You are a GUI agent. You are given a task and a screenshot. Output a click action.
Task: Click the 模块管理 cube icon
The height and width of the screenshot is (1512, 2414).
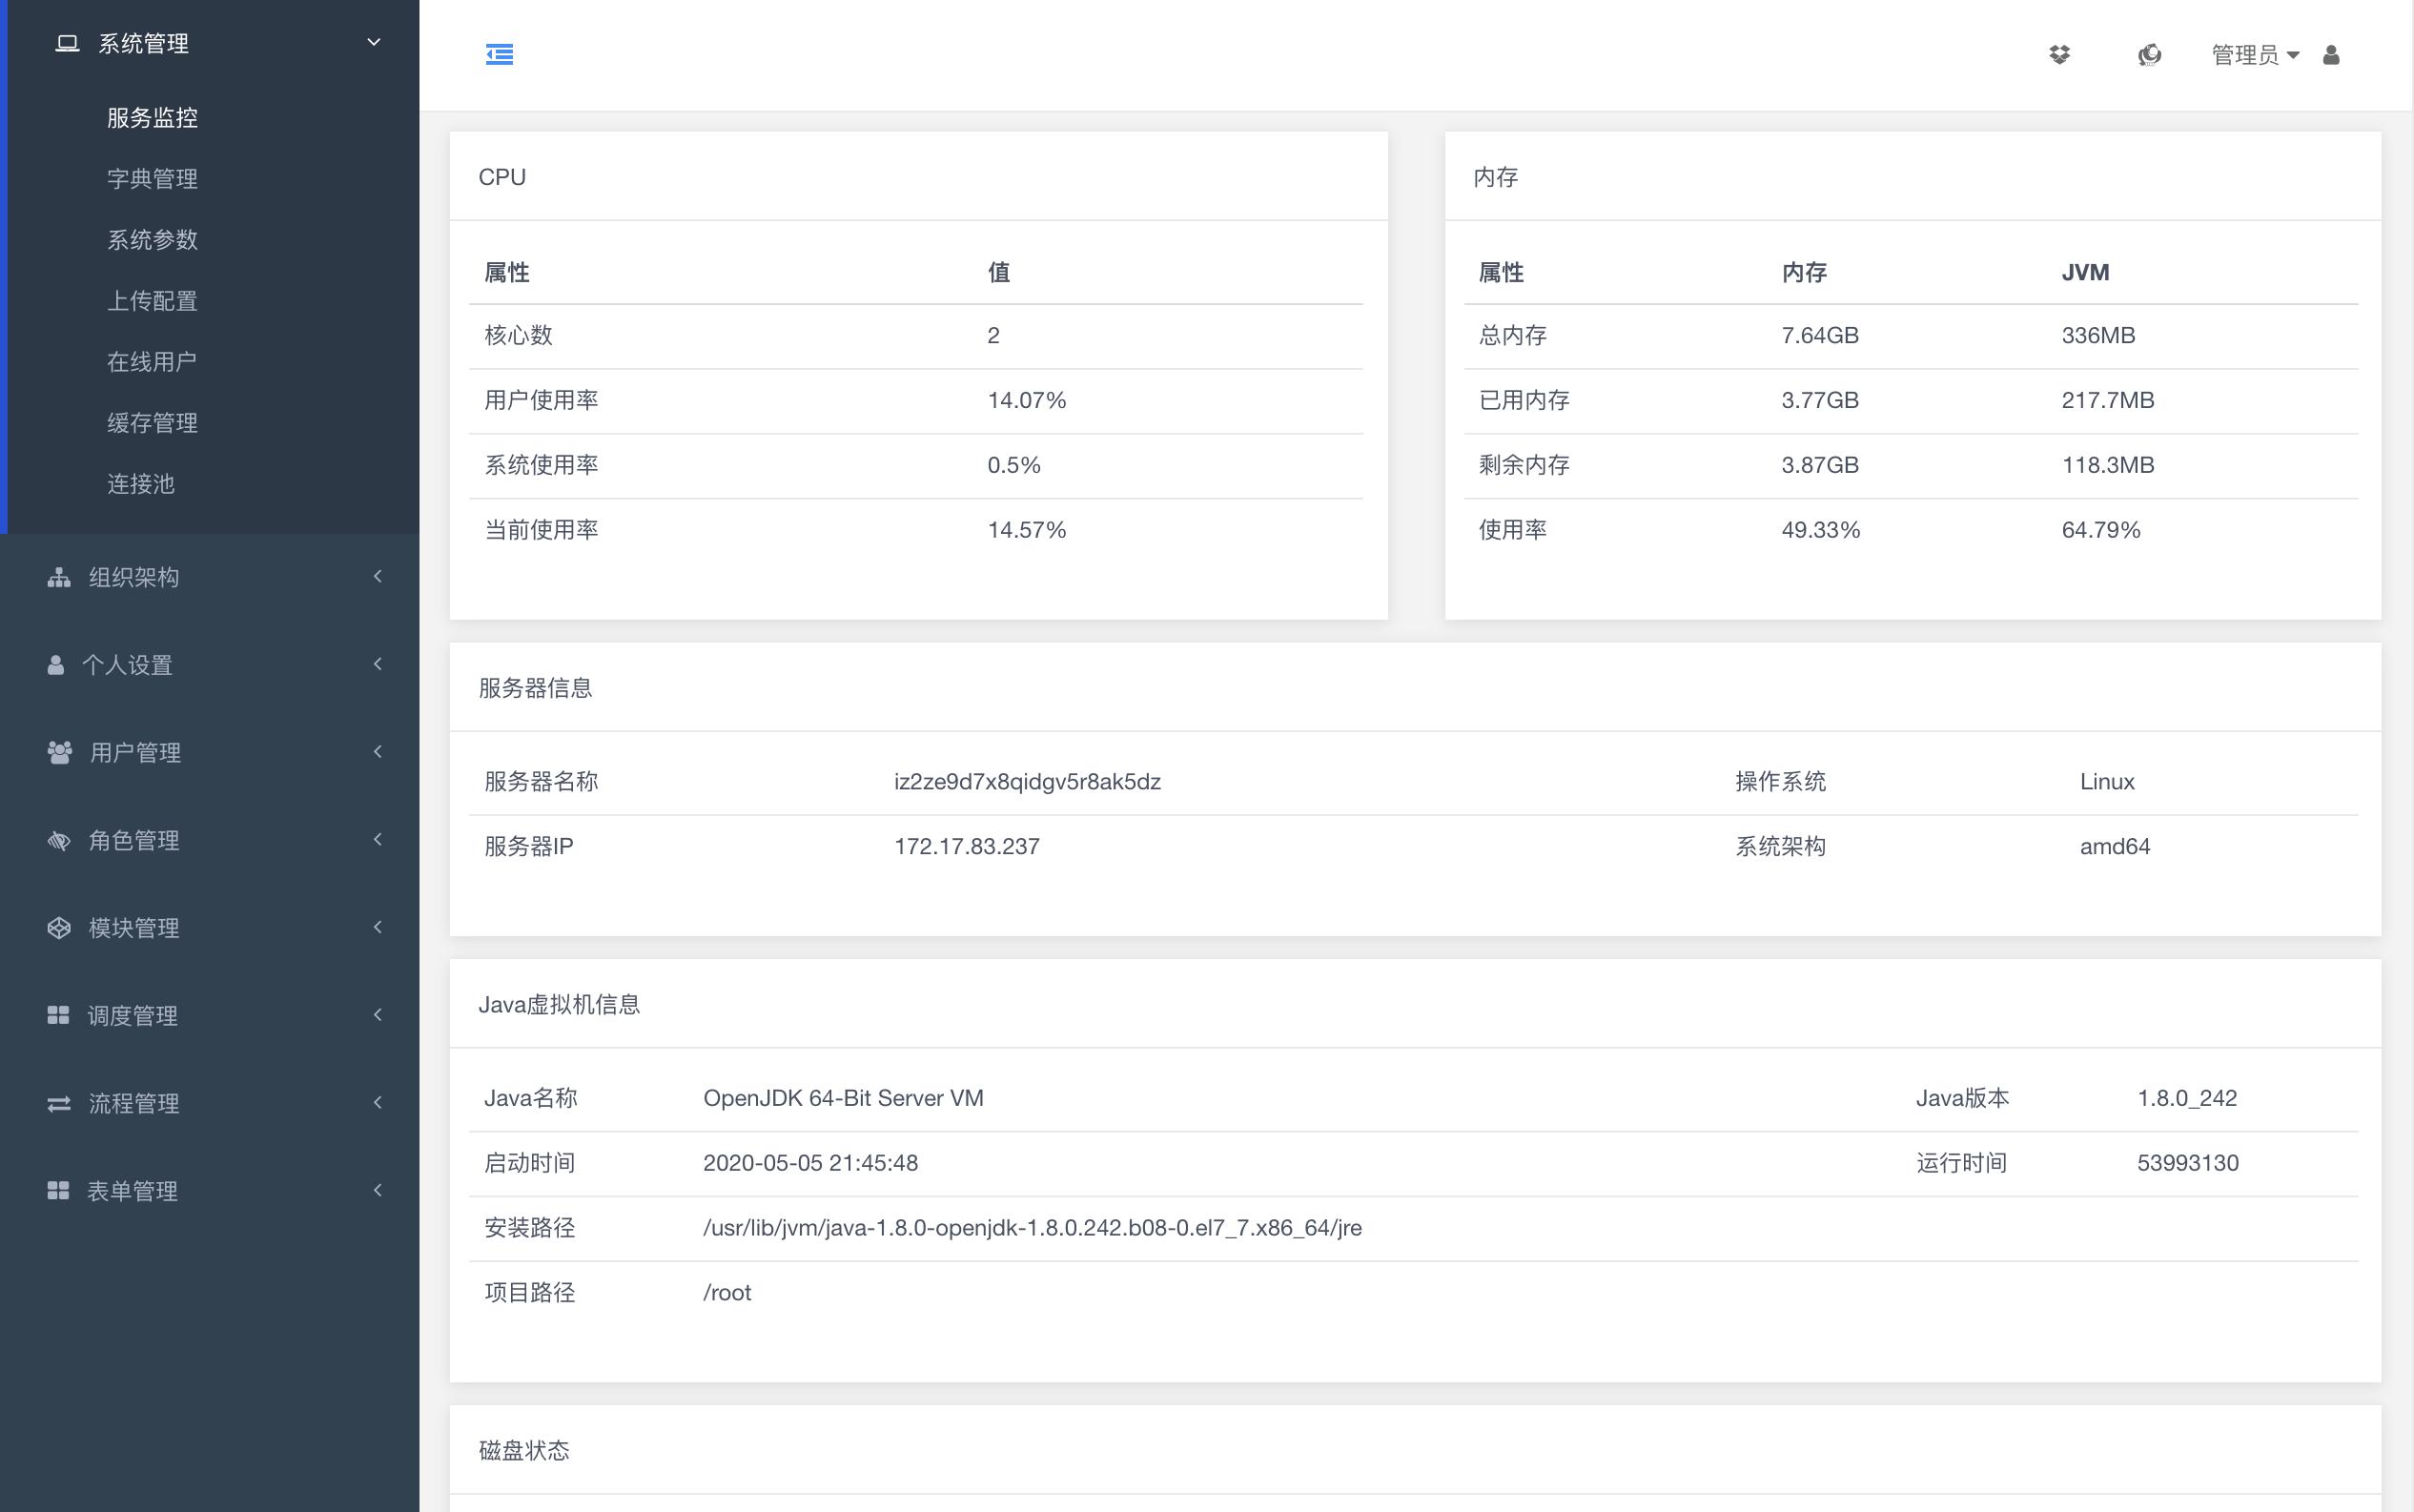point(60,927)
